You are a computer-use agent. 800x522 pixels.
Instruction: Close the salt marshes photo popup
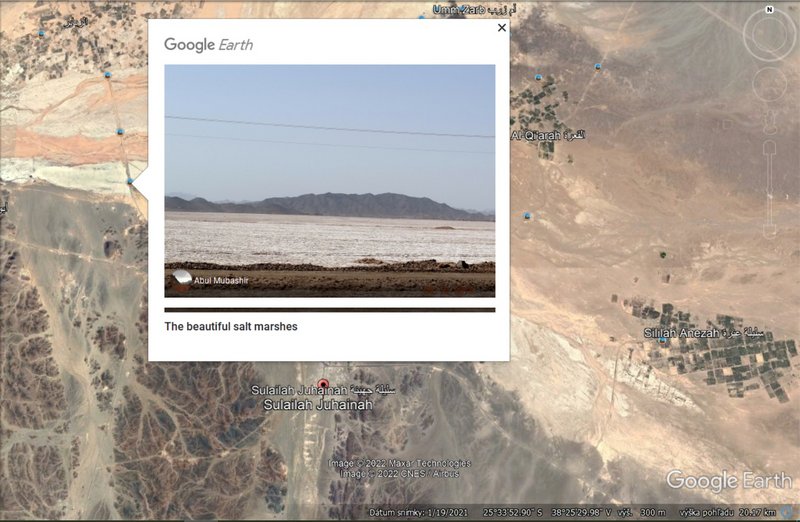click(x=502, y=28)
